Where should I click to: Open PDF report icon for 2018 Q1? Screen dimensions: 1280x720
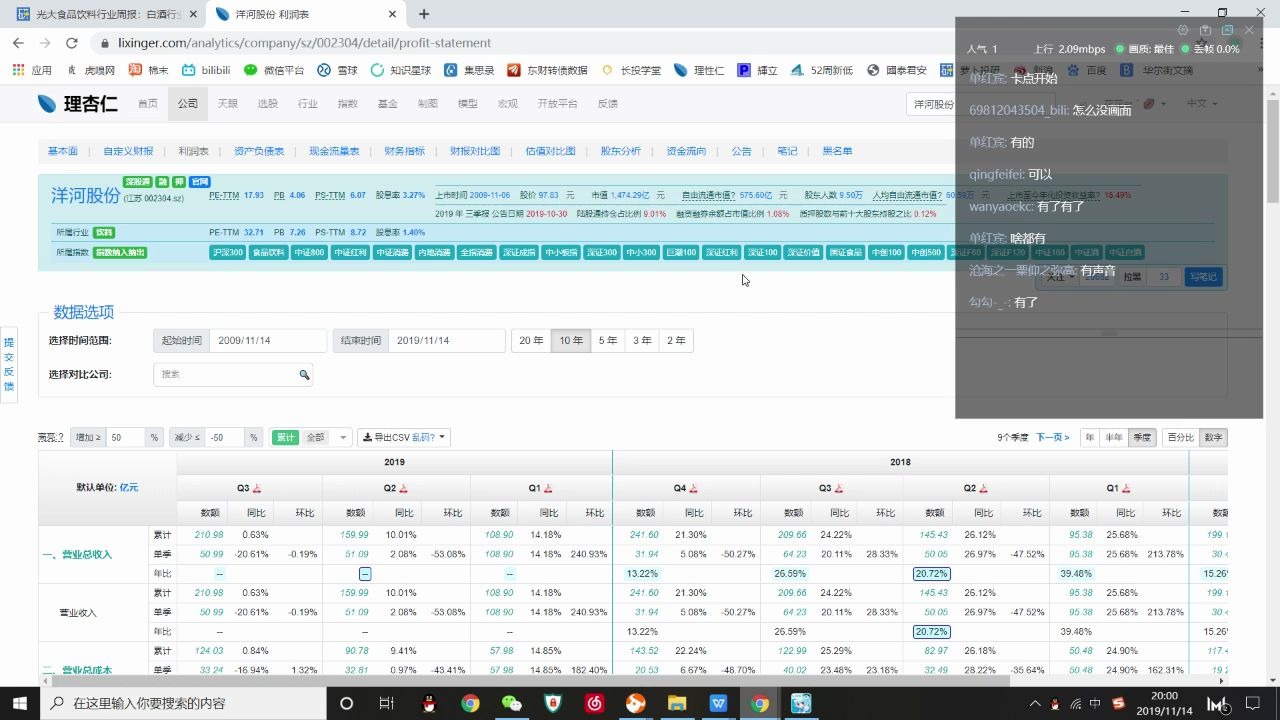click(x=1127, y=489)
